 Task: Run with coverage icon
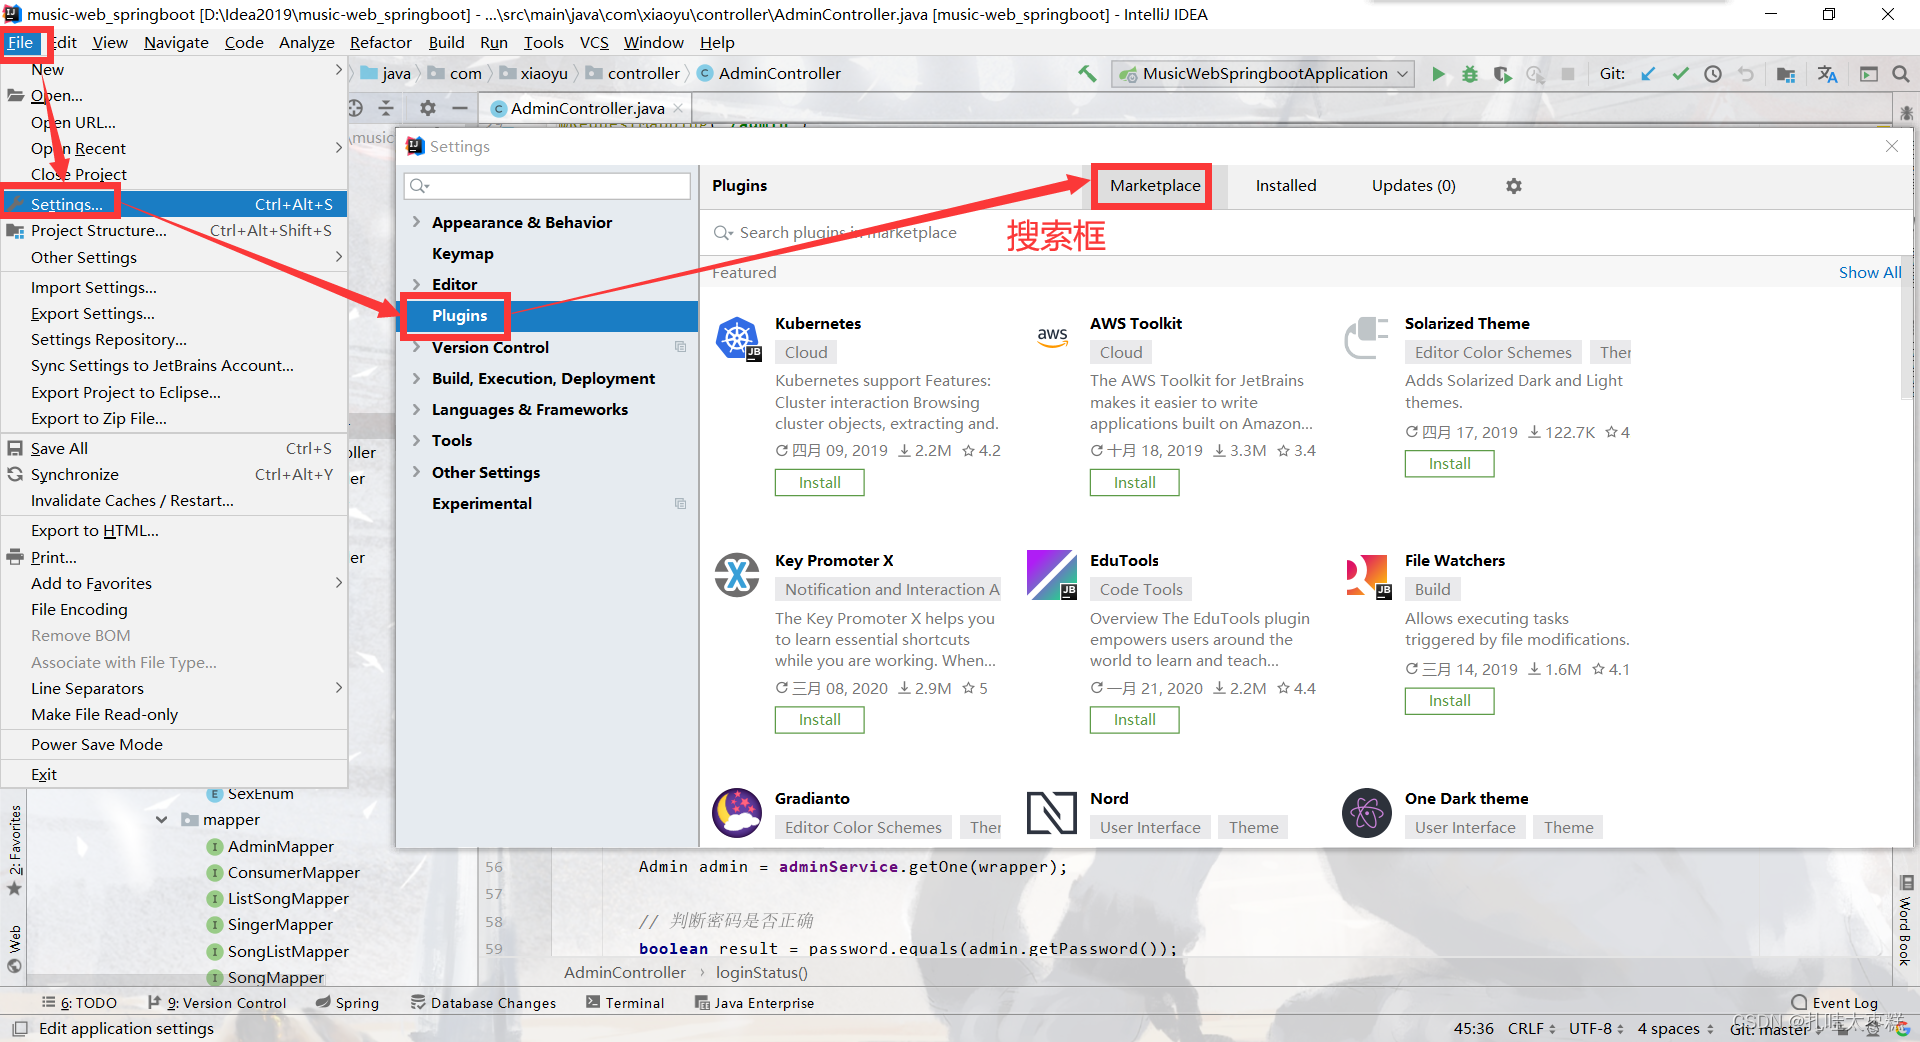click(x=1502, y=74)
